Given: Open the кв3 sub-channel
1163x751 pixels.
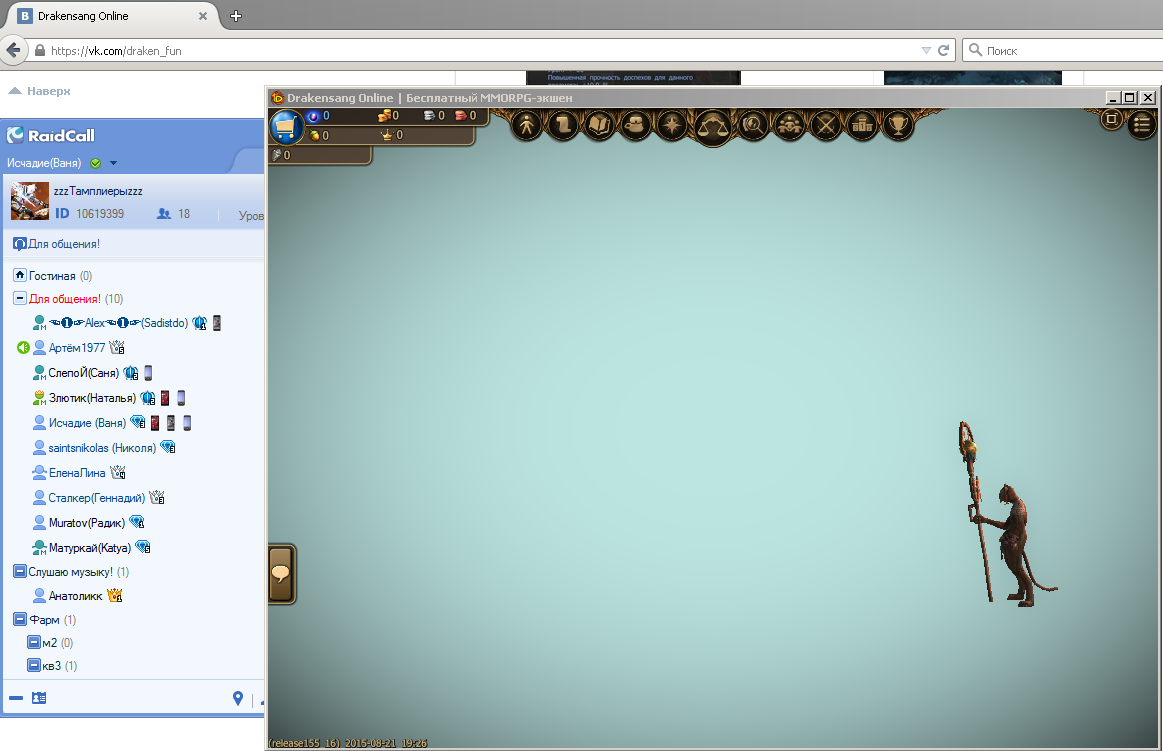Looking at the screenshot, I should pos(52,666).
